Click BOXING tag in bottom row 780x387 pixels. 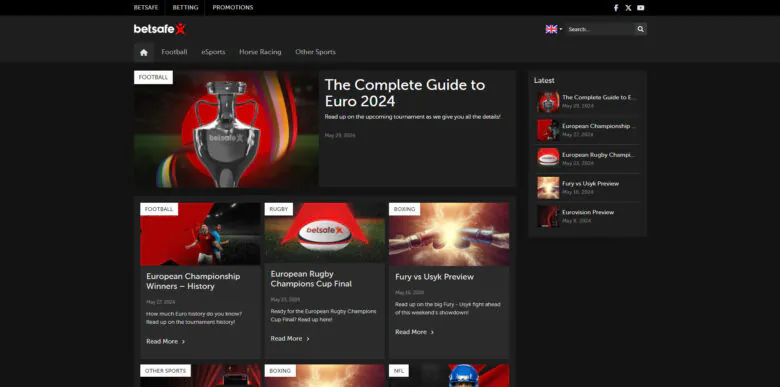[x=280, y=371]
